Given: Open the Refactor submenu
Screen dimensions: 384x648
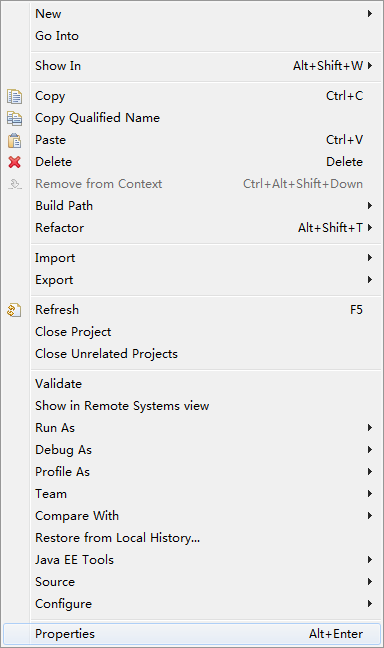Looking at the screenshot, I should click(206, 228).
